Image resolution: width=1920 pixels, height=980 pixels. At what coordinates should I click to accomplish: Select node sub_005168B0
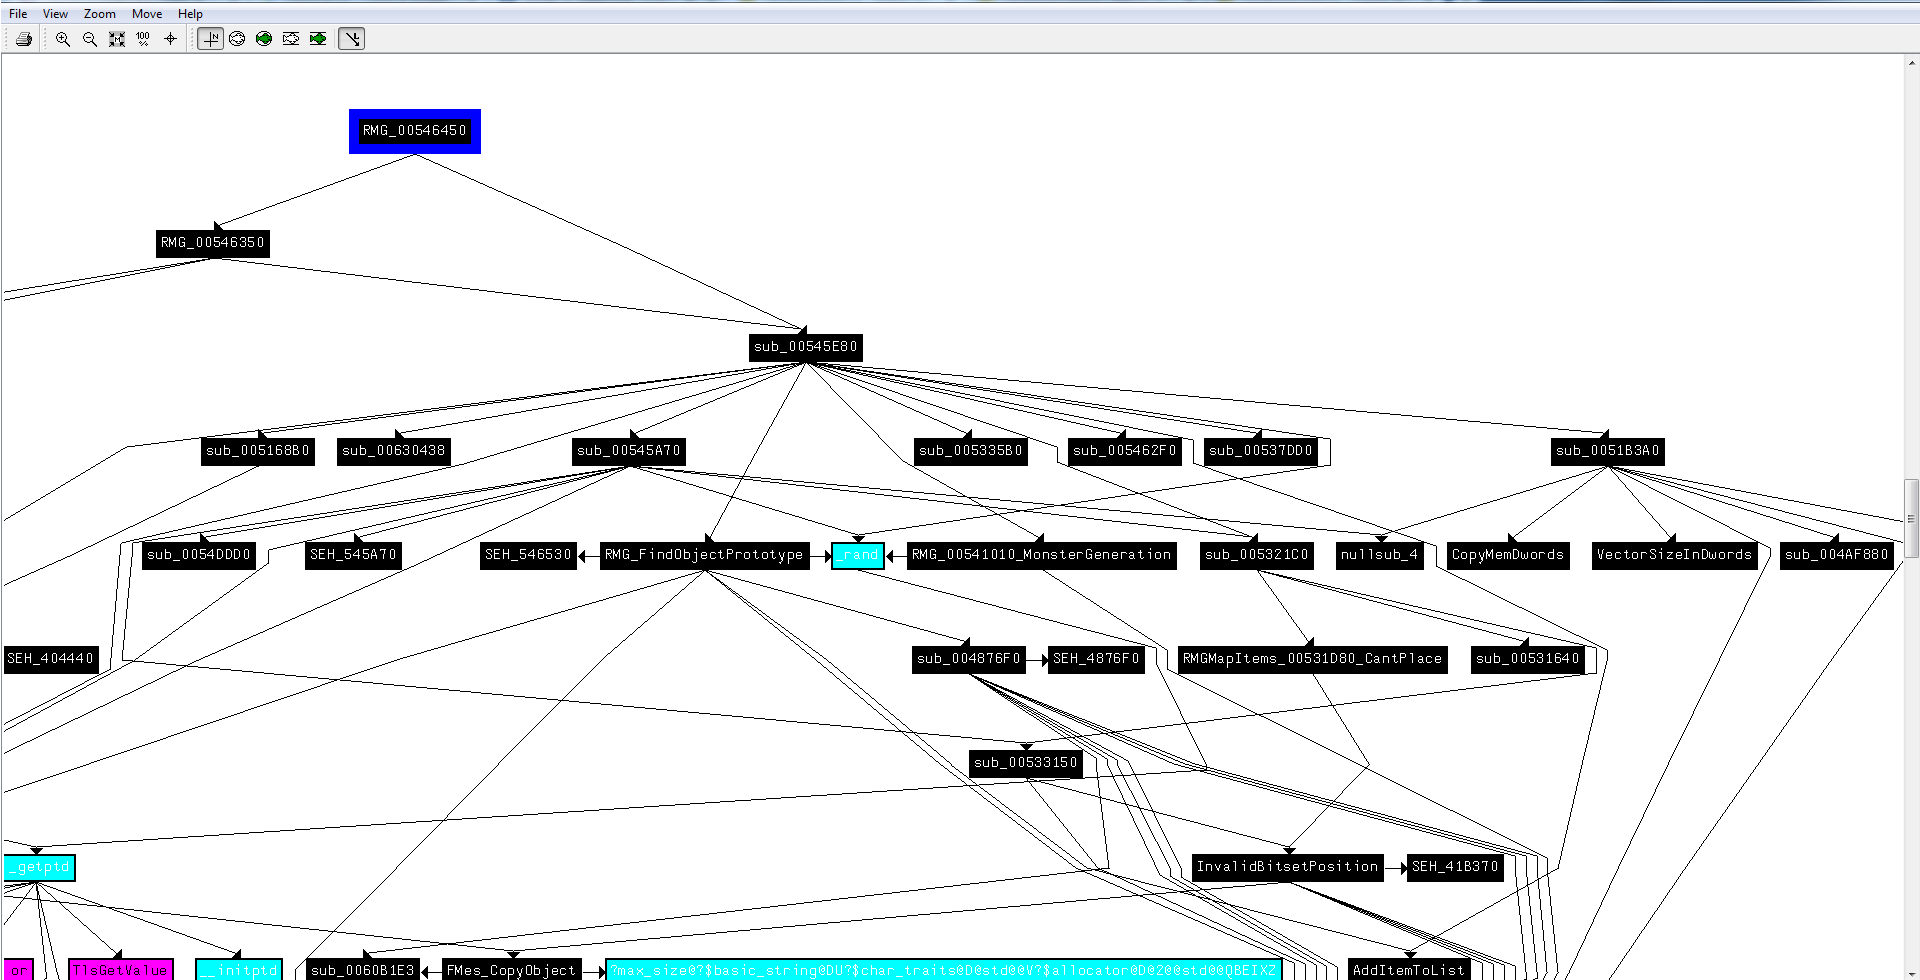click(x=258, y=451)
